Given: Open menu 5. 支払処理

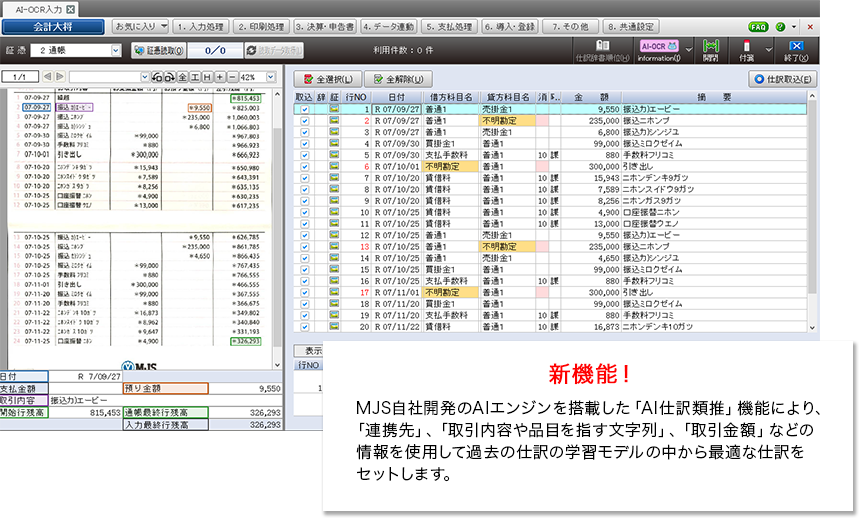Looking at the screenshot, I should pos(449,26).
